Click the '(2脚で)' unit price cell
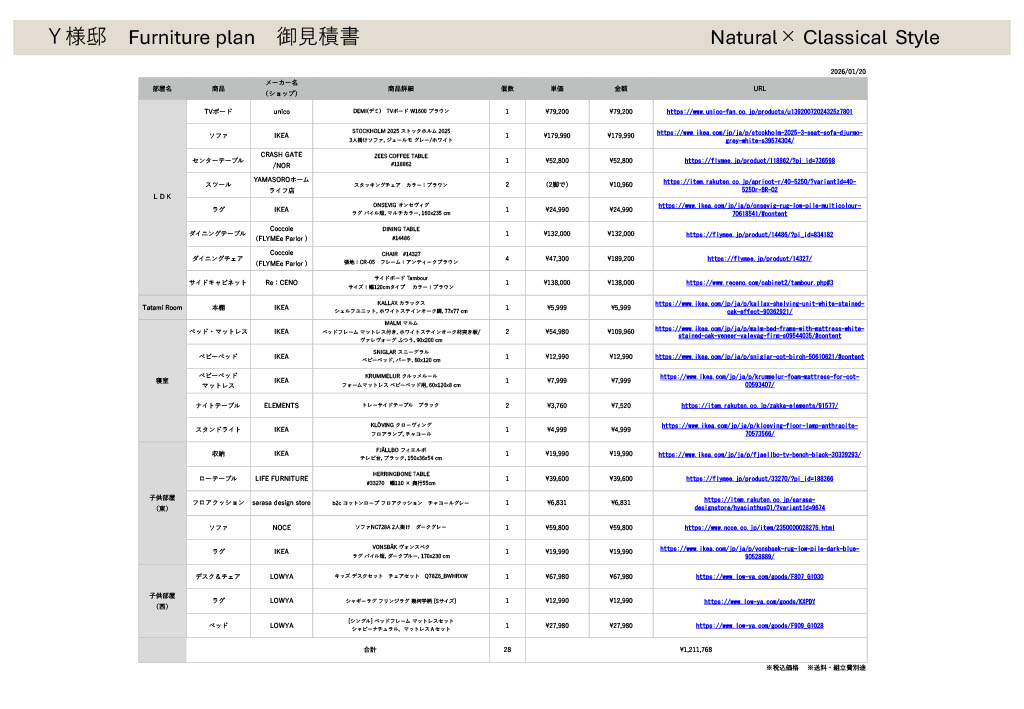Viewport: 1024px width, 709px height. click(x=557, y=185)
